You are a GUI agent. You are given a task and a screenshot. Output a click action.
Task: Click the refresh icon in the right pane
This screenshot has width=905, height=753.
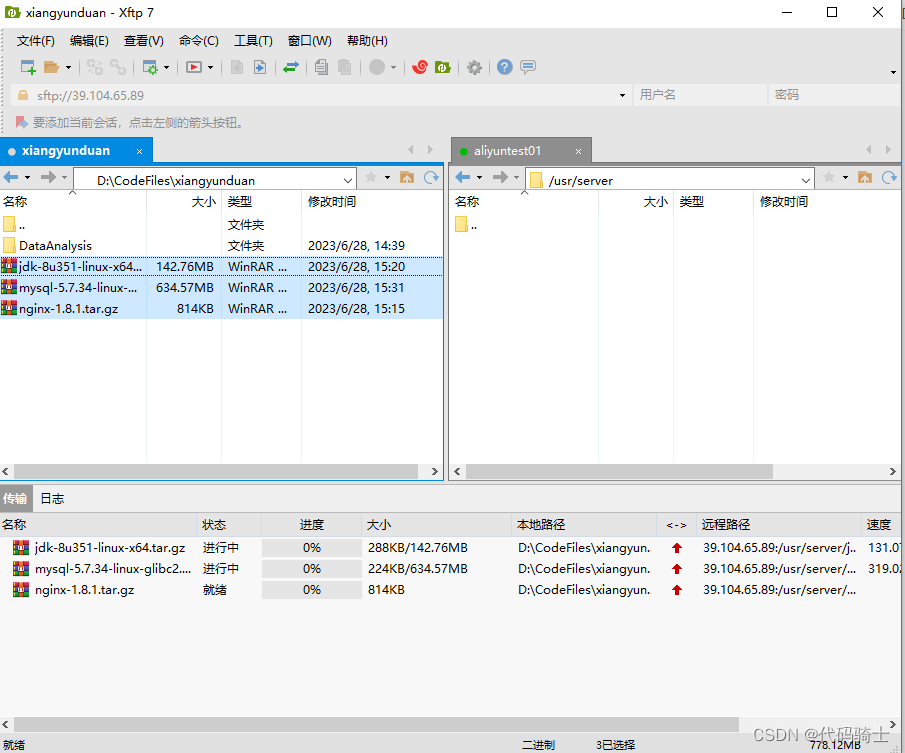[889, 177]
